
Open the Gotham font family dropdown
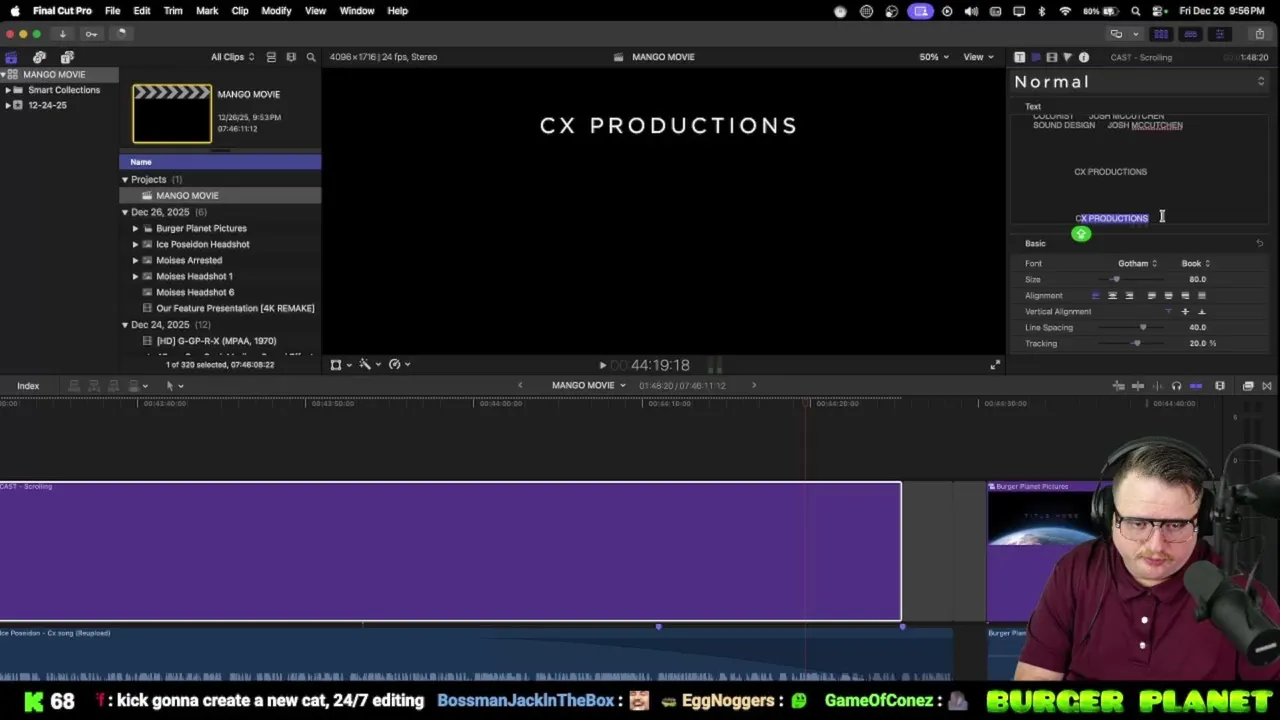[x=1137, y=263]
